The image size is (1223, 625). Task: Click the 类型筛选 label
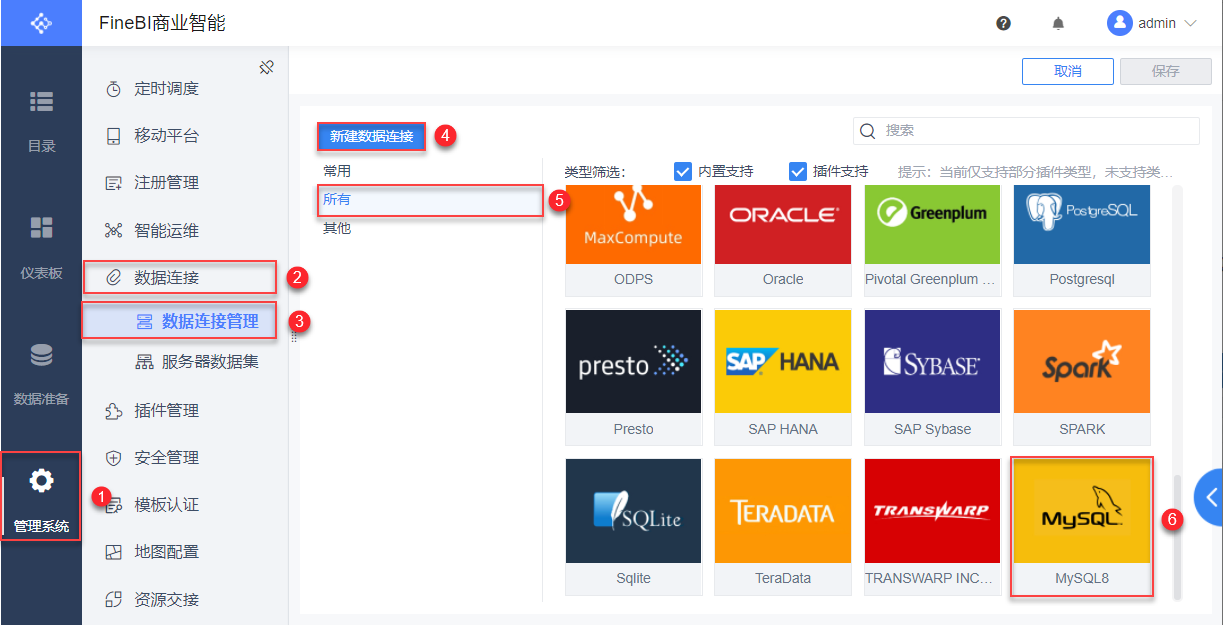click(594, 172)
